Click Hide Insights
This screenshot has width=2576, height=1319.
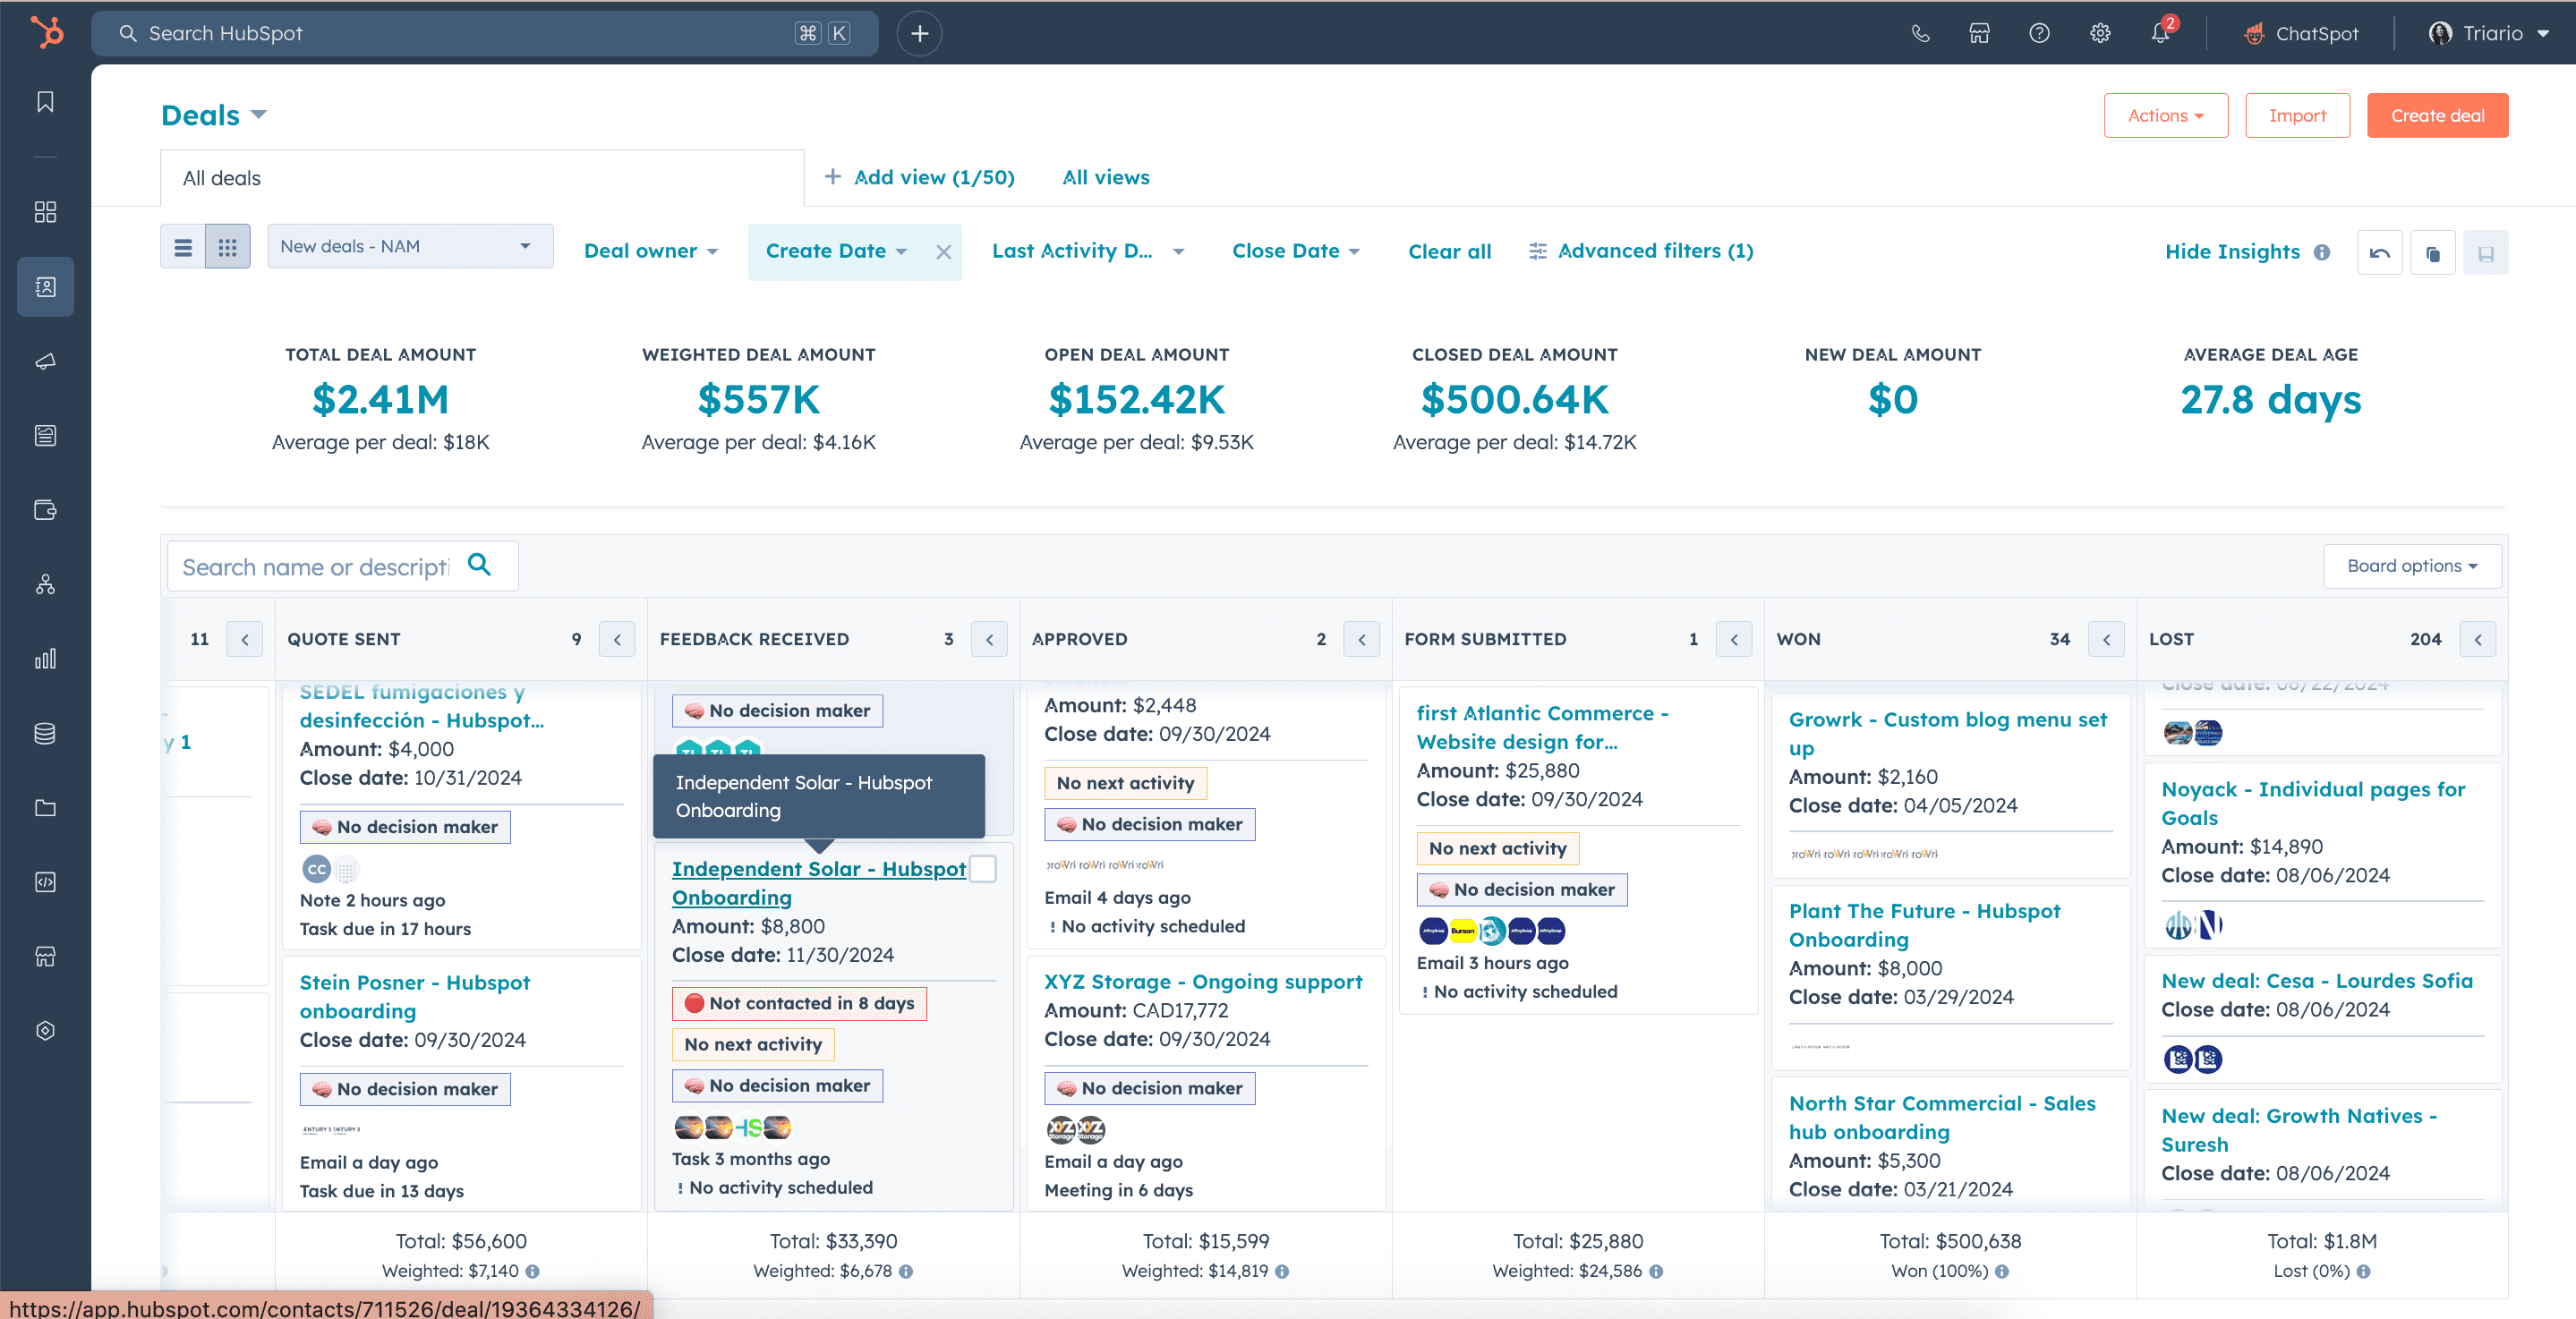point(2231,252)
